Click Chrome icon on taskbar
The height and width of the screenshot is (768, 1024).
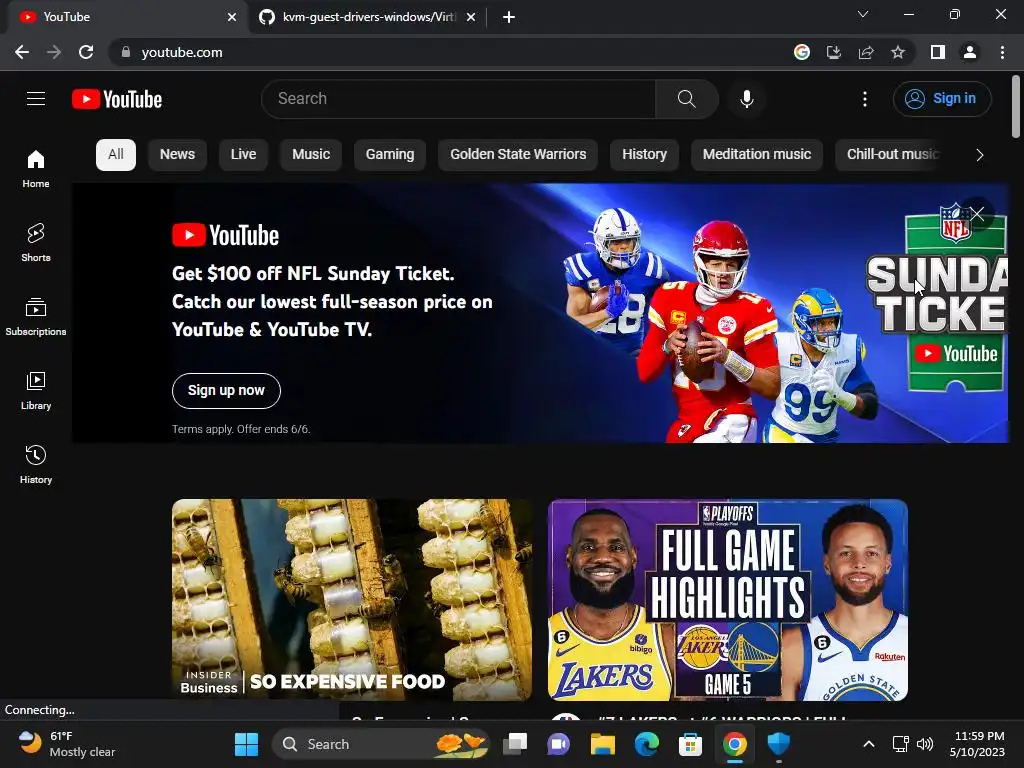tap(735, 744)
